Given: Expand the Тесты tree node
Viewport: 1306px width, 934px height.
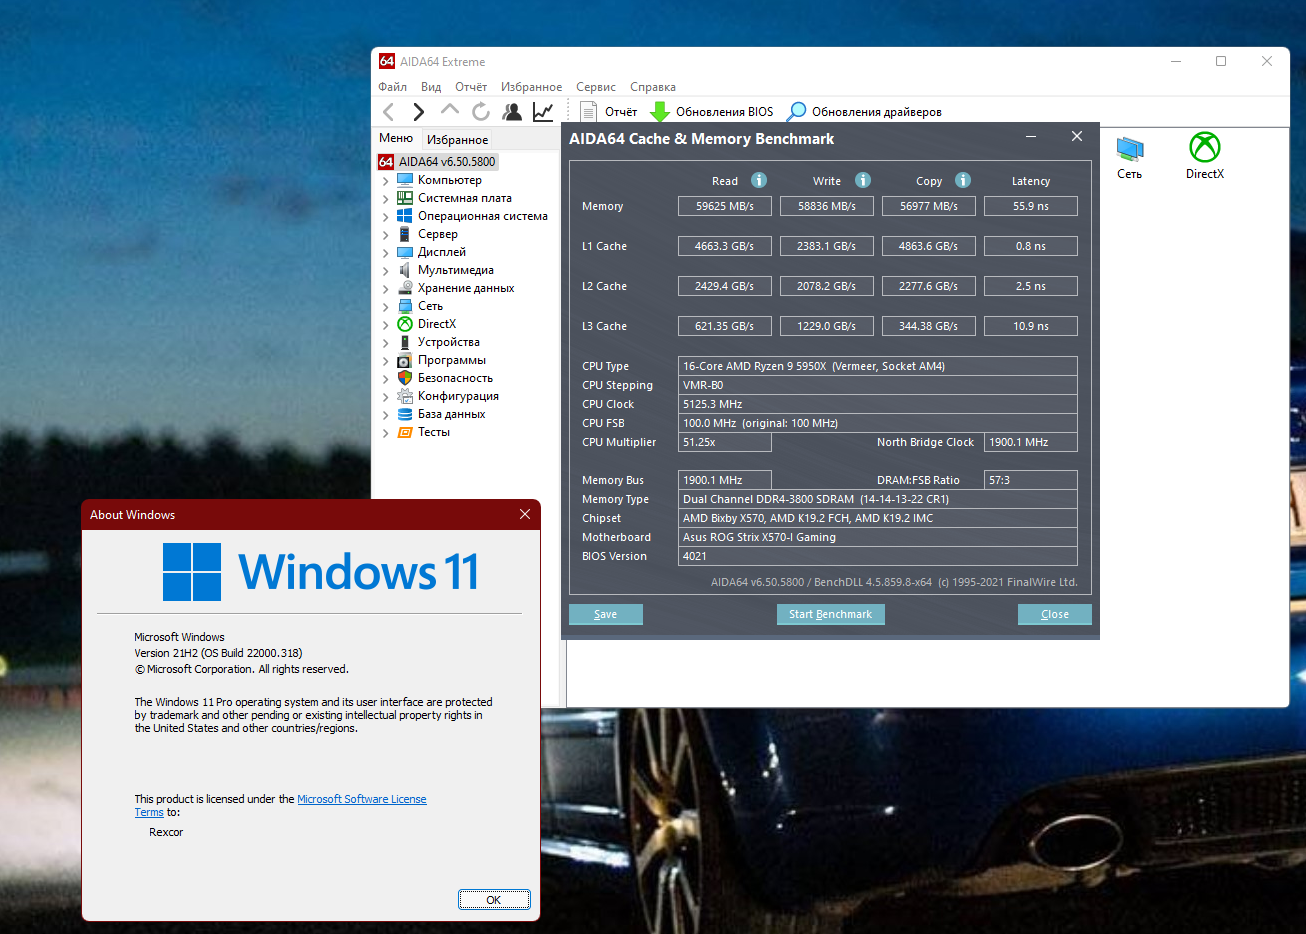Looking at the screenshot, I should tap(386, 433).
